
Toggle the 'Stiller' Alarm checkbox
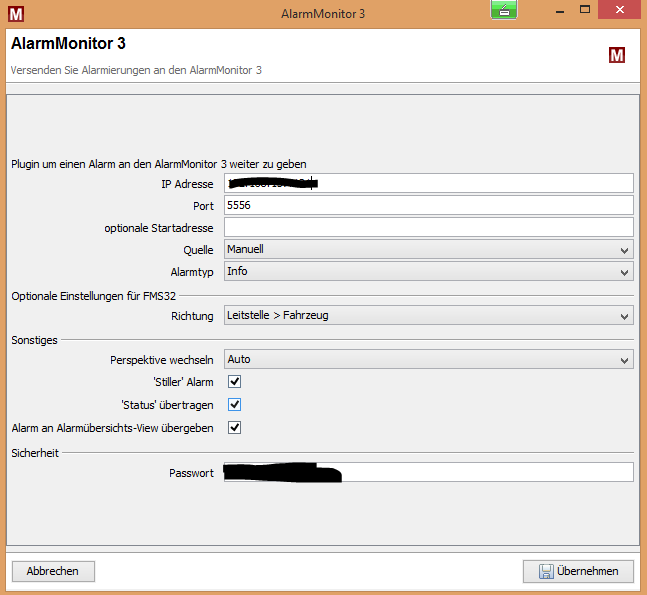point(235,382)
